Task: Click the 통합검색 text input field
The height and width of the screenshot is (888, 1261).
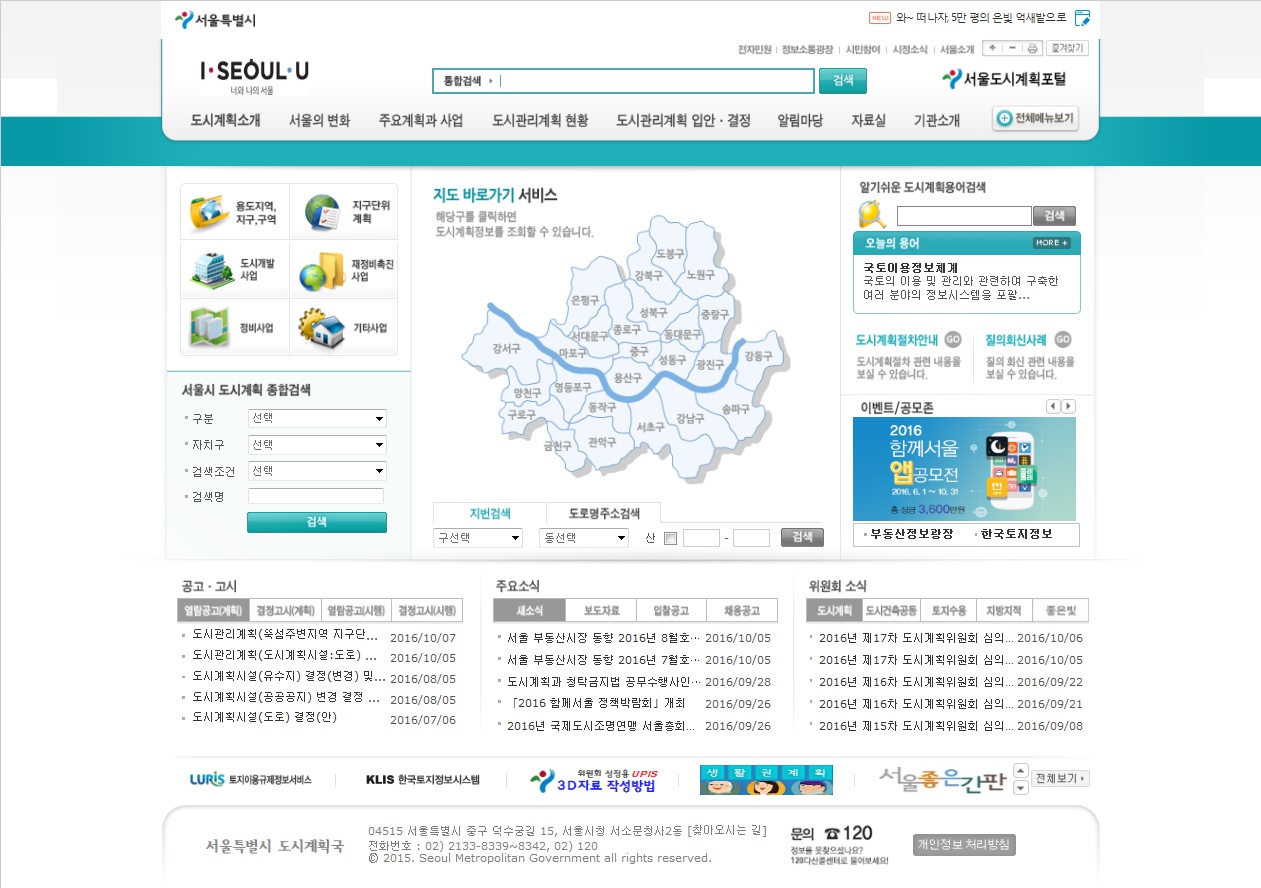Action: click(656, 81)
